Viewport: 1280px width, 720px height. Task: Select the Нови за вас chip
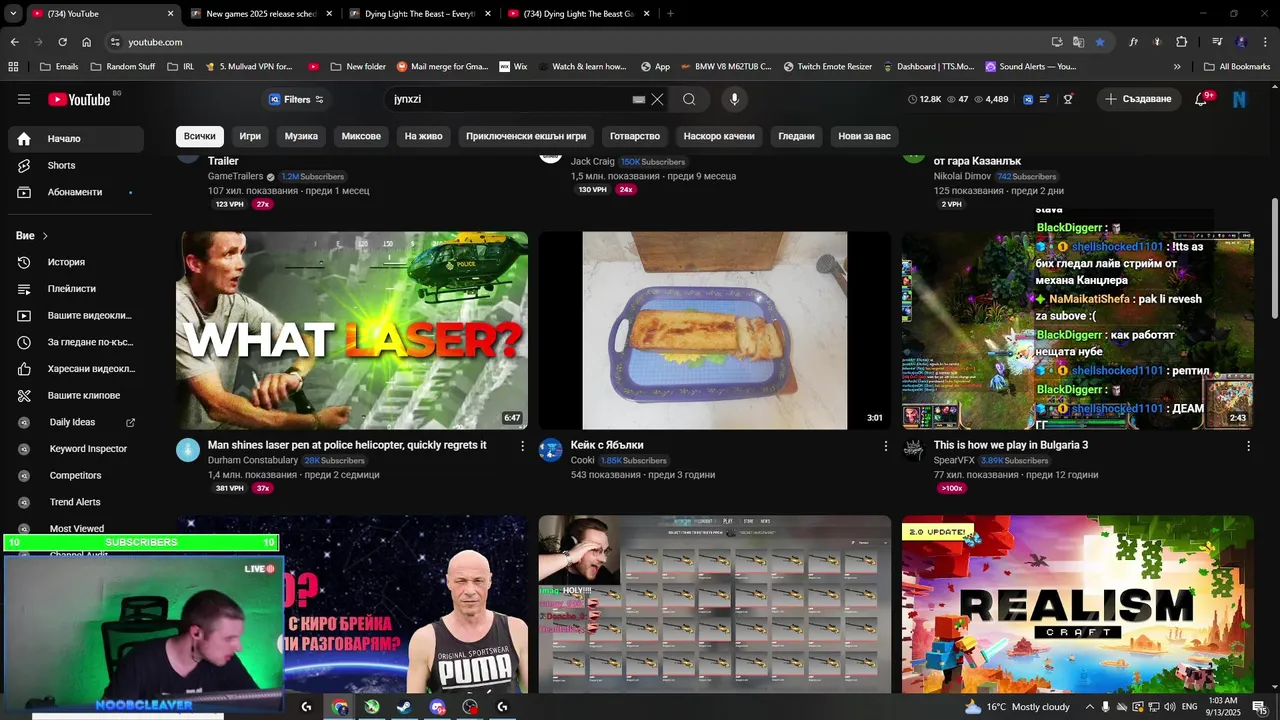click(x=864, y=136)
